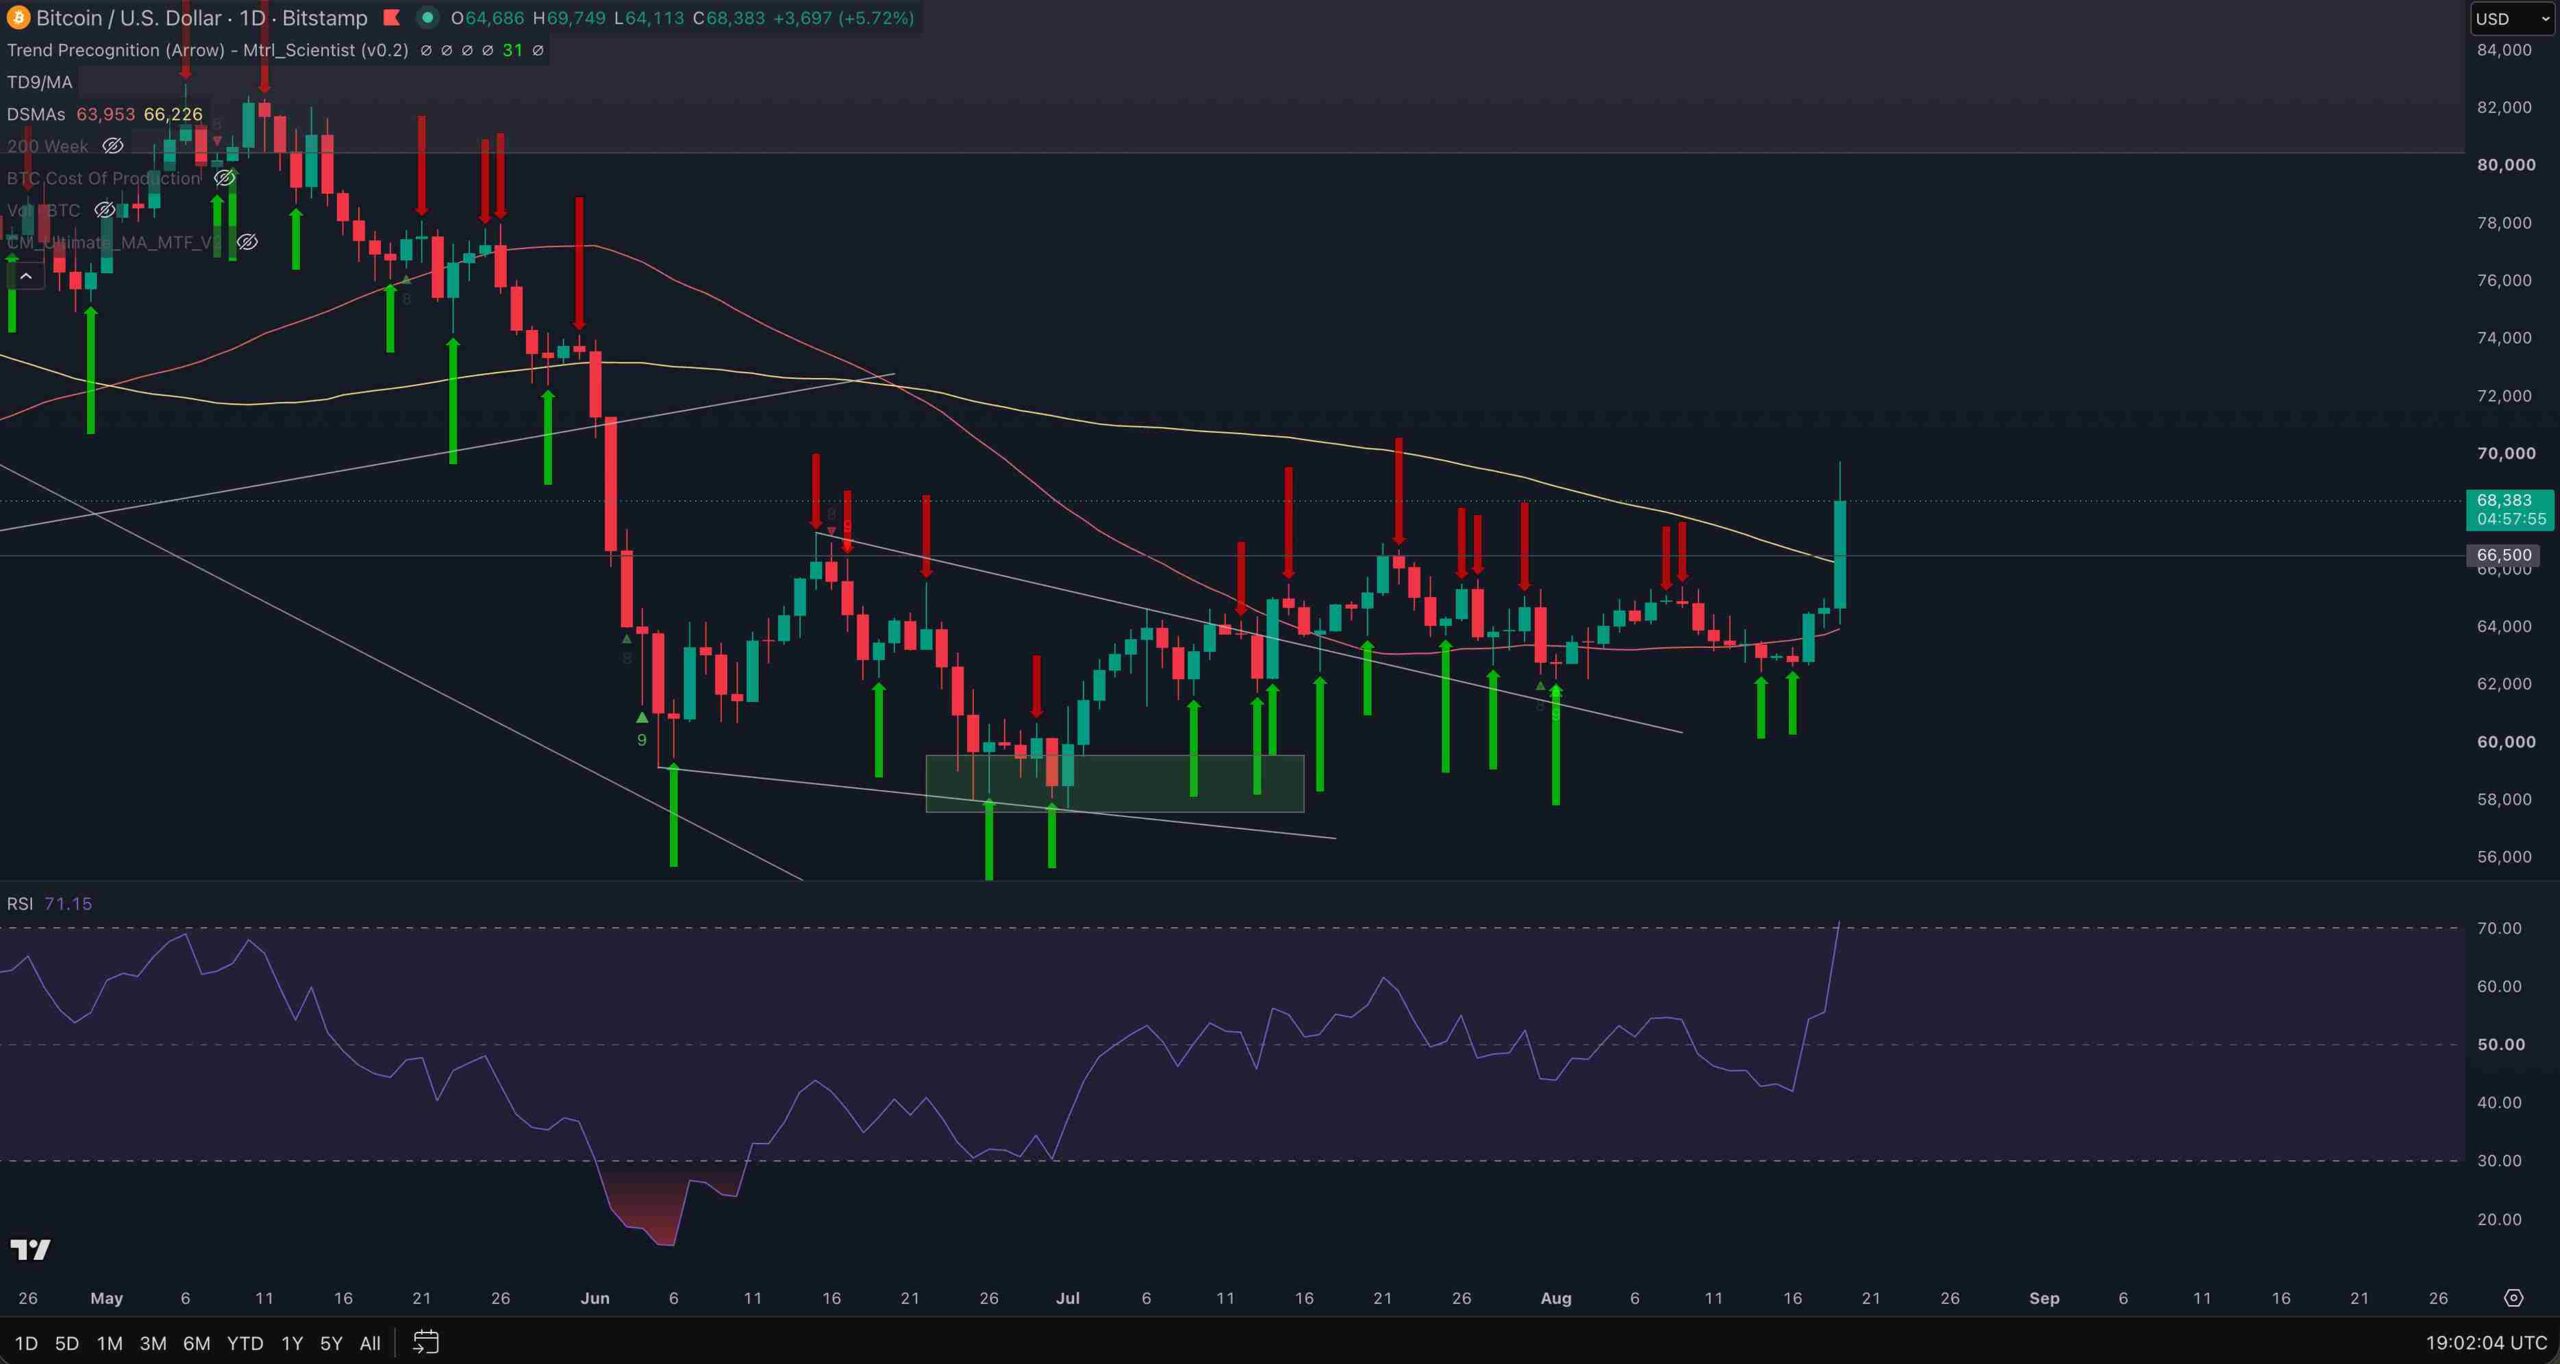Select the TD9/MA indicator legend
2560x1364 pixels.
[x=40, y=82]
